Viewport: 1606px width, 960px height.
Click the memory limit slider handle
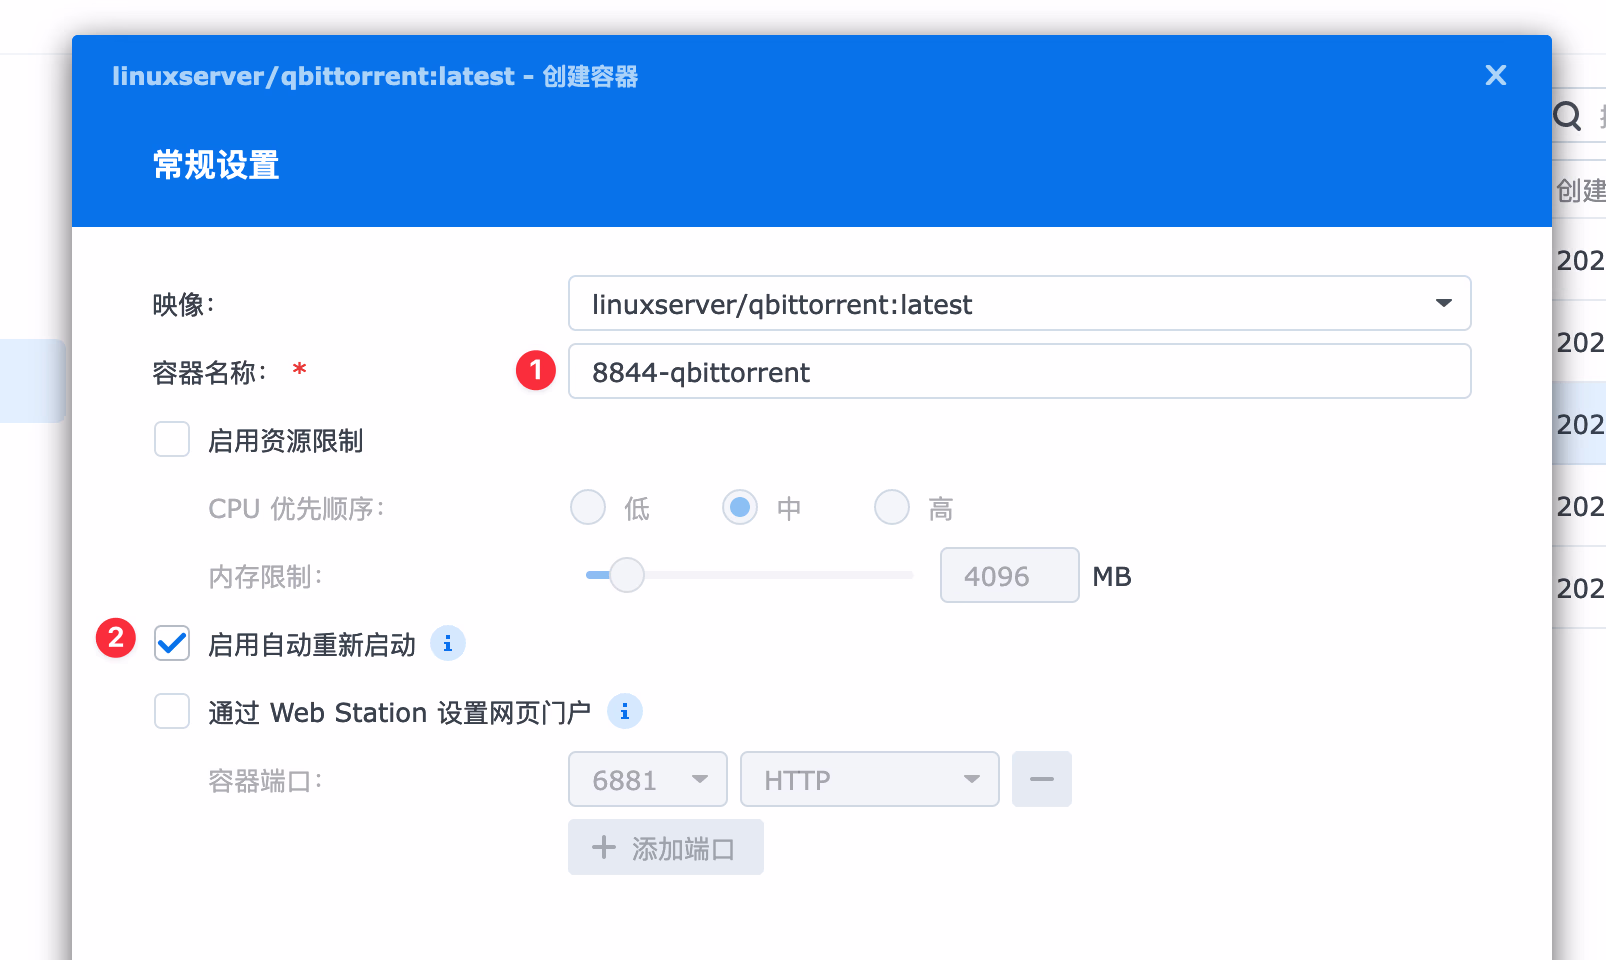tap(627, 575)
